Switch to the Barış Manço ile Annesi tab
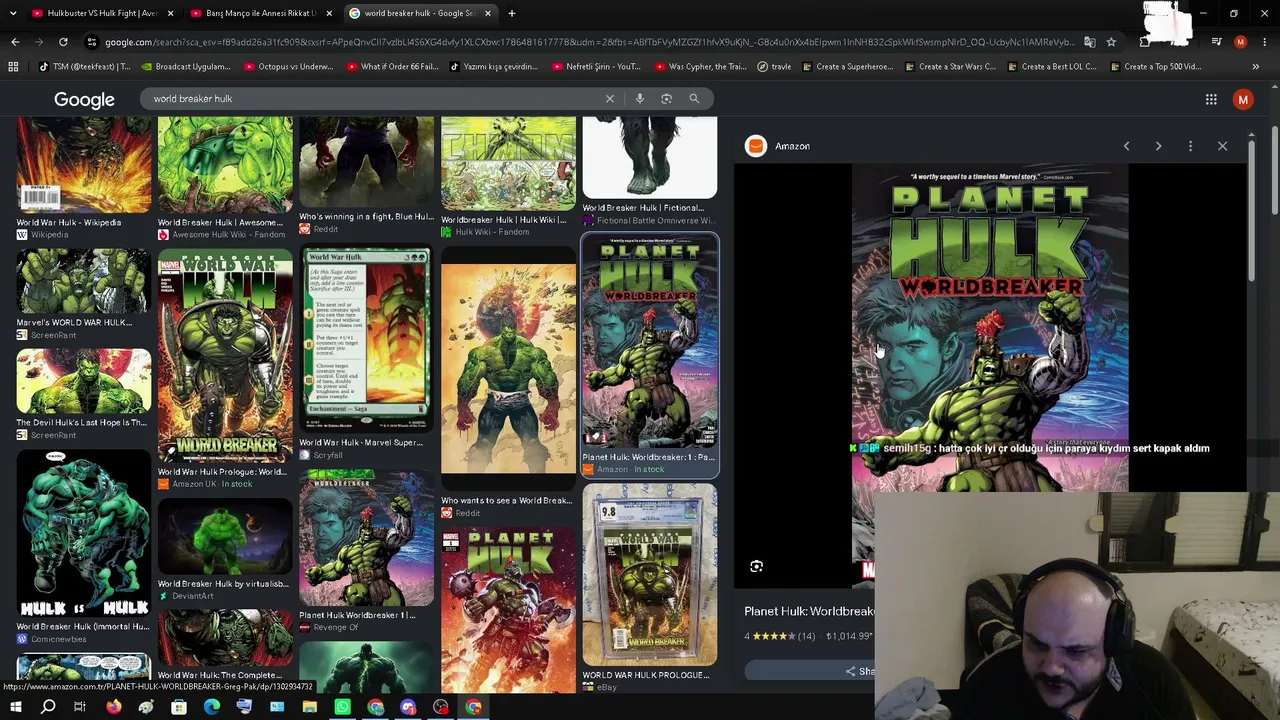Image resolution: width=1280 pixels, height=720 pixels. (x=260, y=13)
